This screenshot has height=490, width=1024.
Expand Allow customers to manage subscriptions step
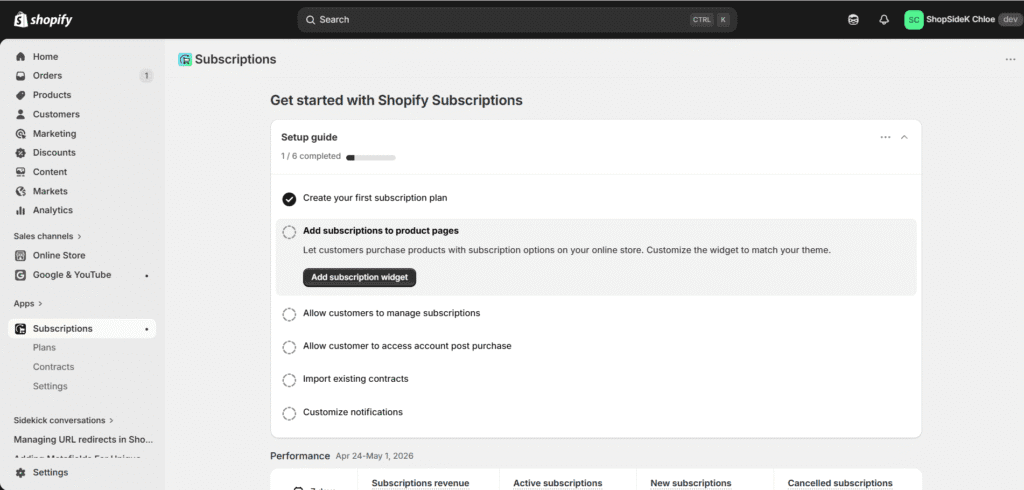tap(391, 313)
